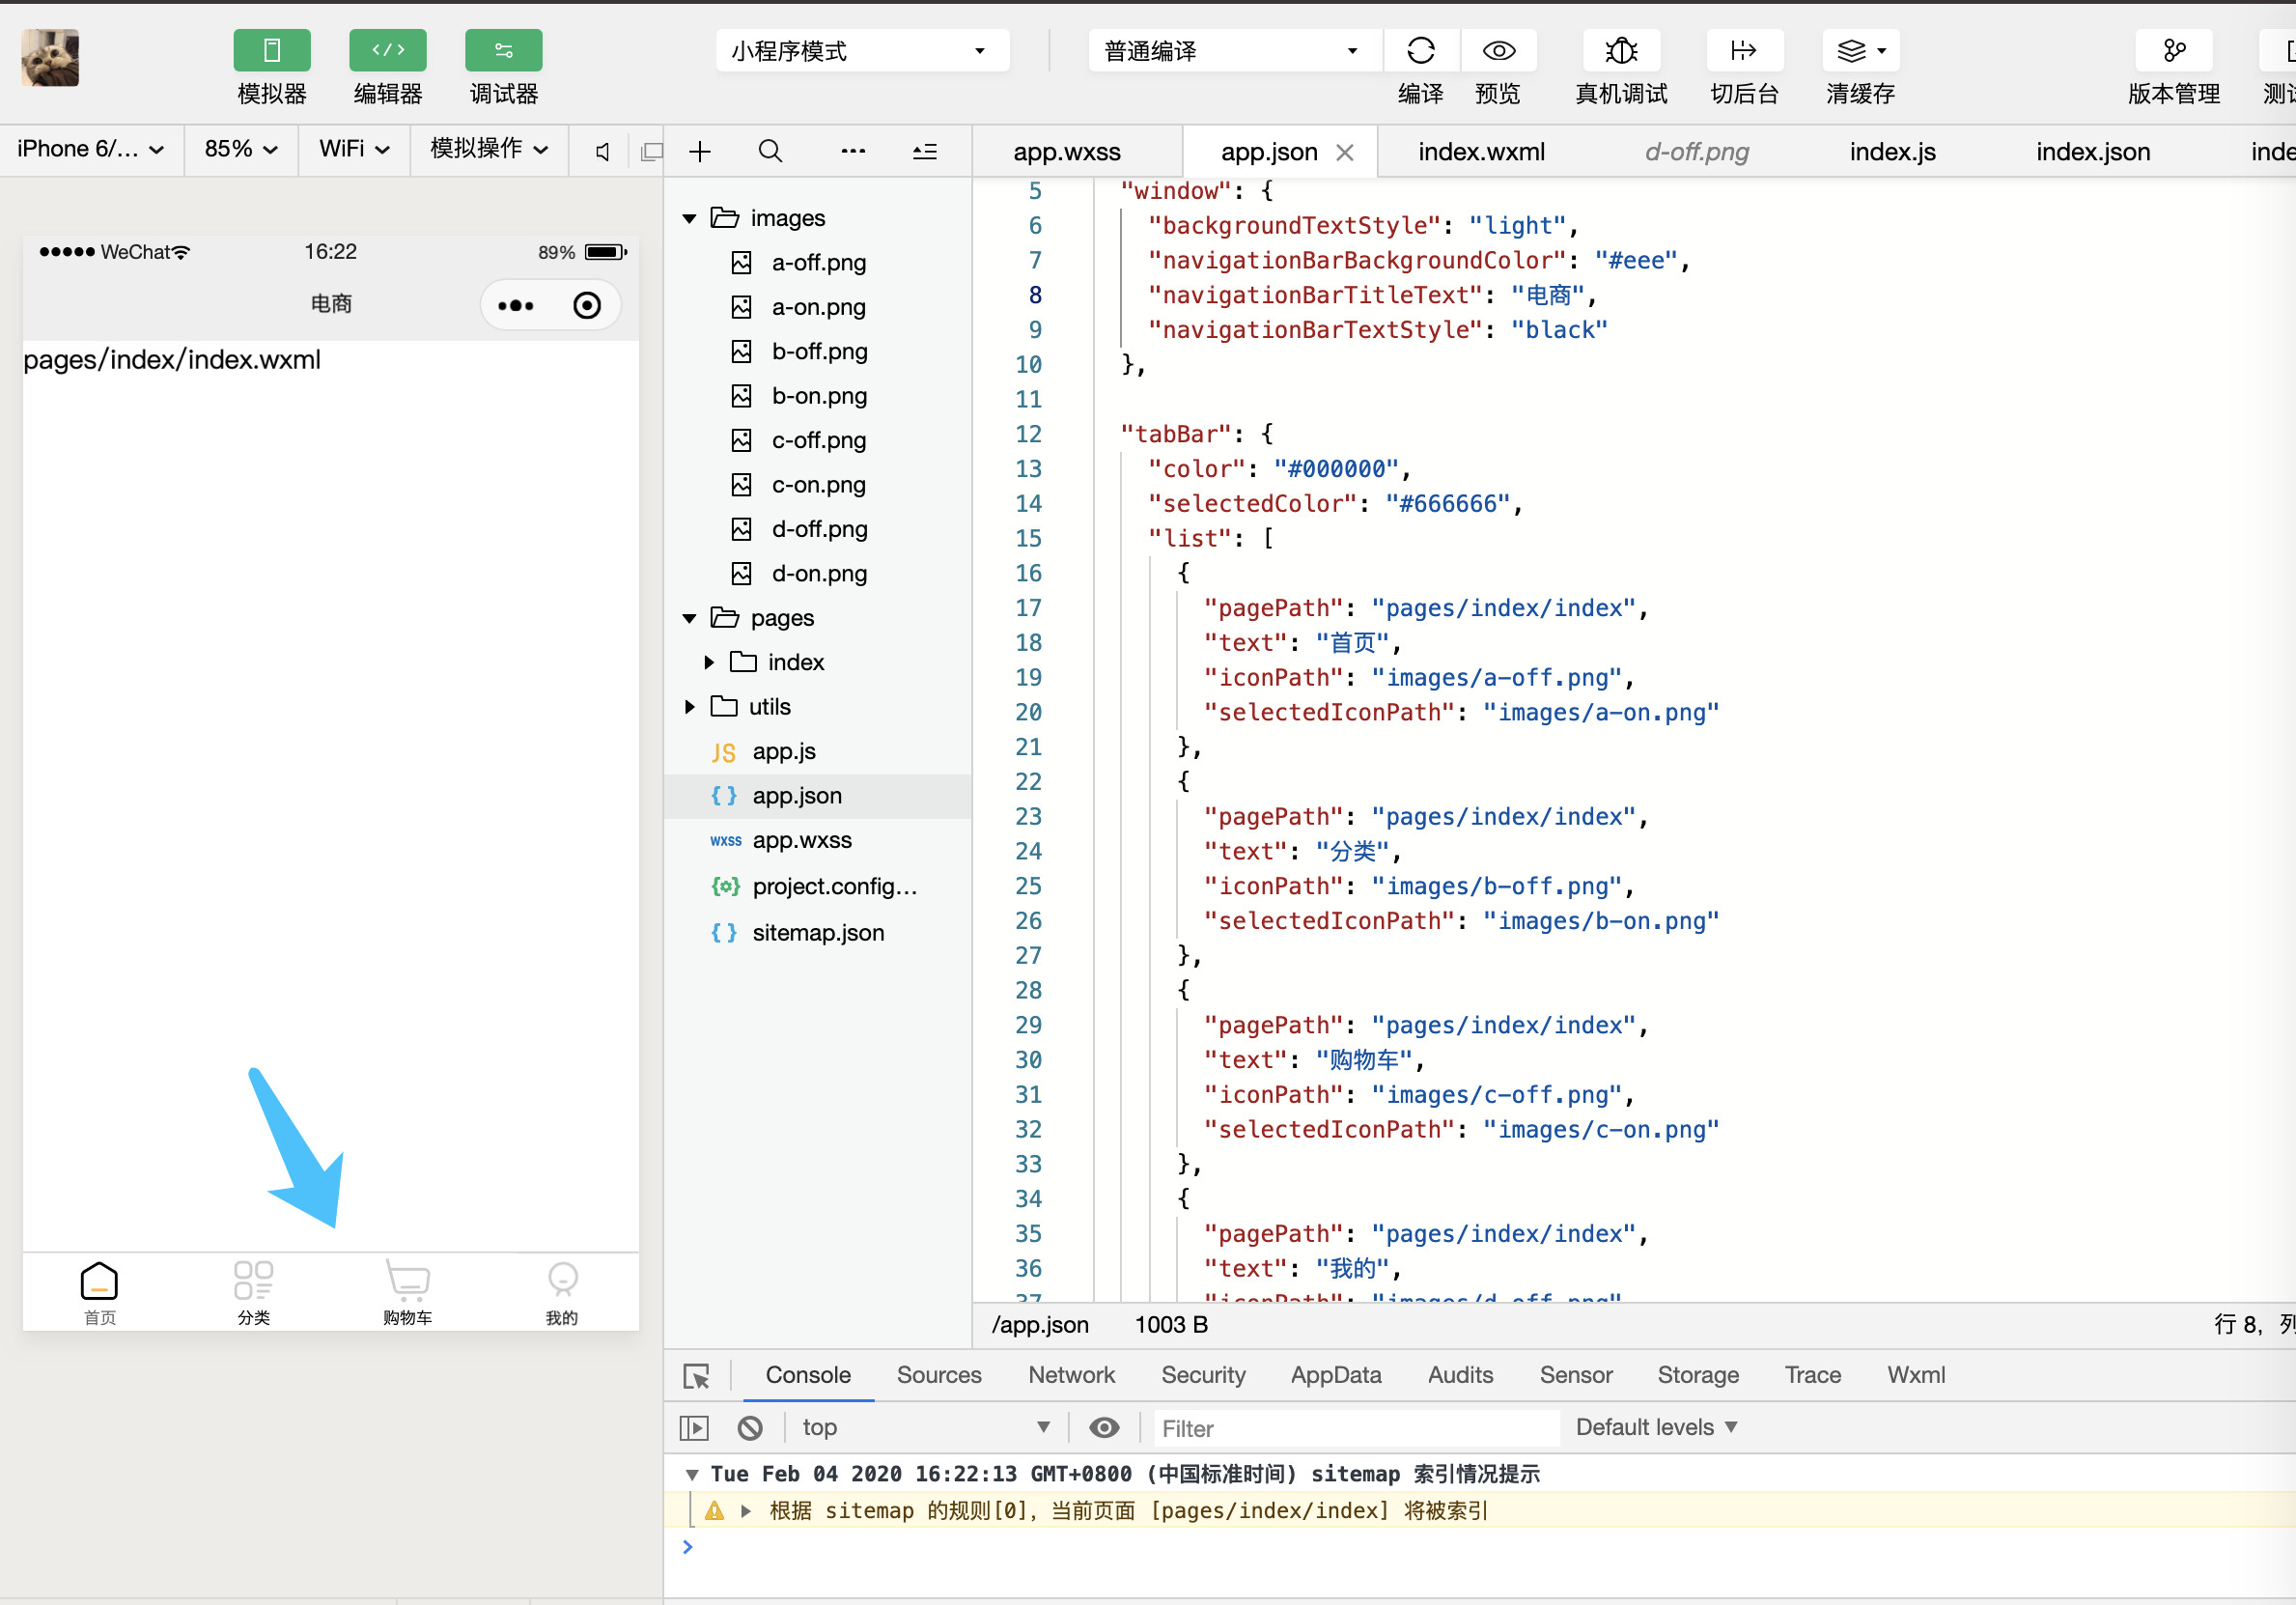The image size is (2296, 1605).
Task: Collapse the images folder
Action: [x=689, y=218]
